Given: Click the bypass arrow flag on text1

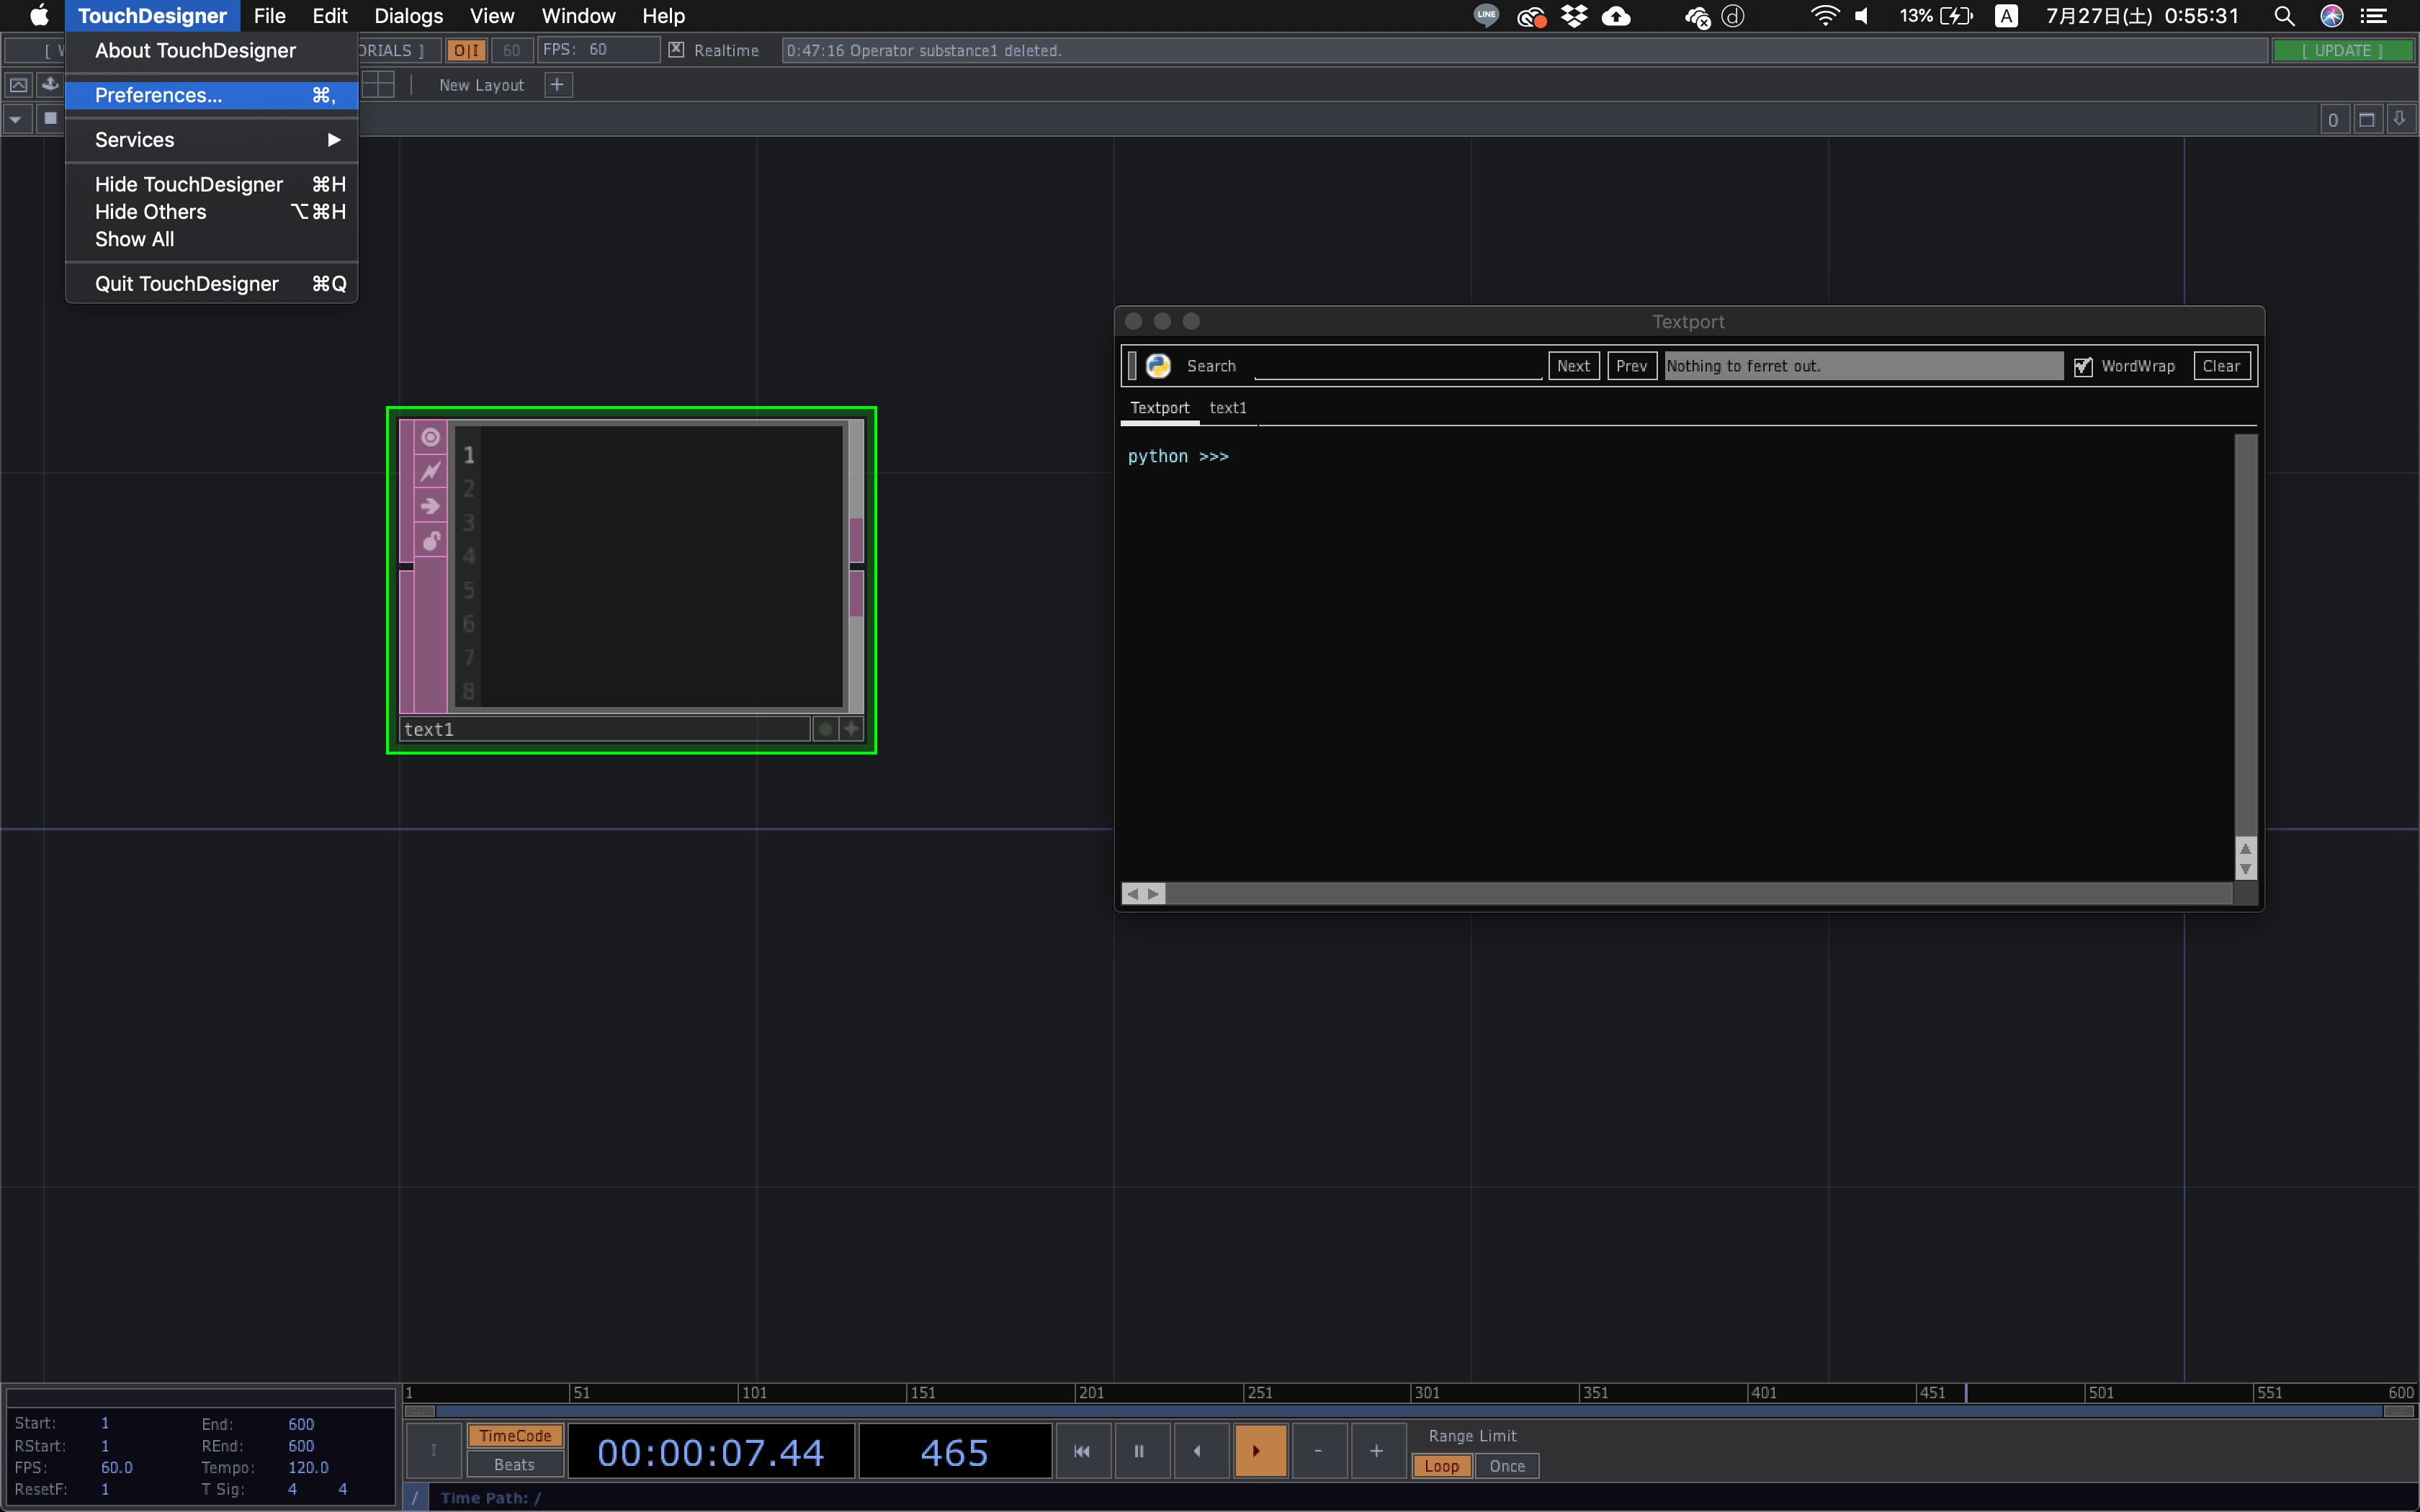Looking at the screenshot, I should (x=430, y=506).
